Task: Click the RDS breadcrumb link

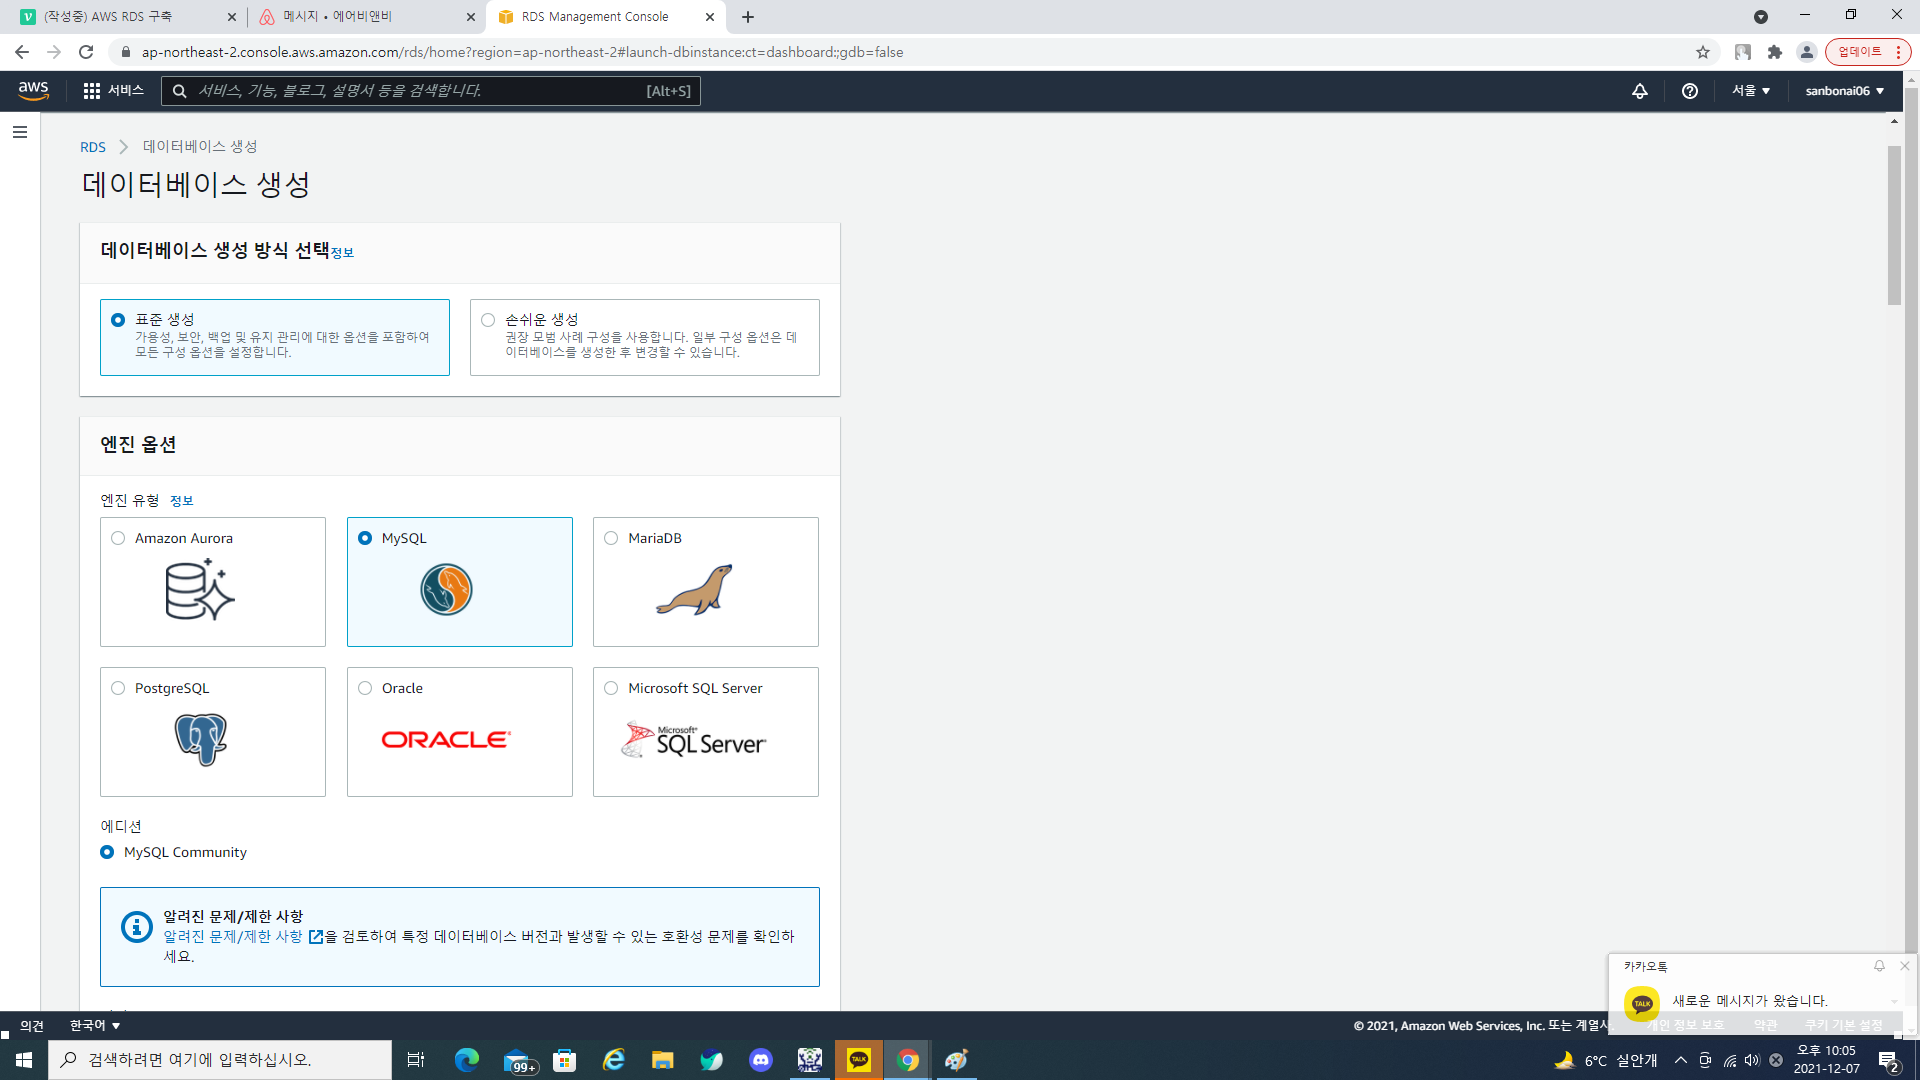Action: 93,147
